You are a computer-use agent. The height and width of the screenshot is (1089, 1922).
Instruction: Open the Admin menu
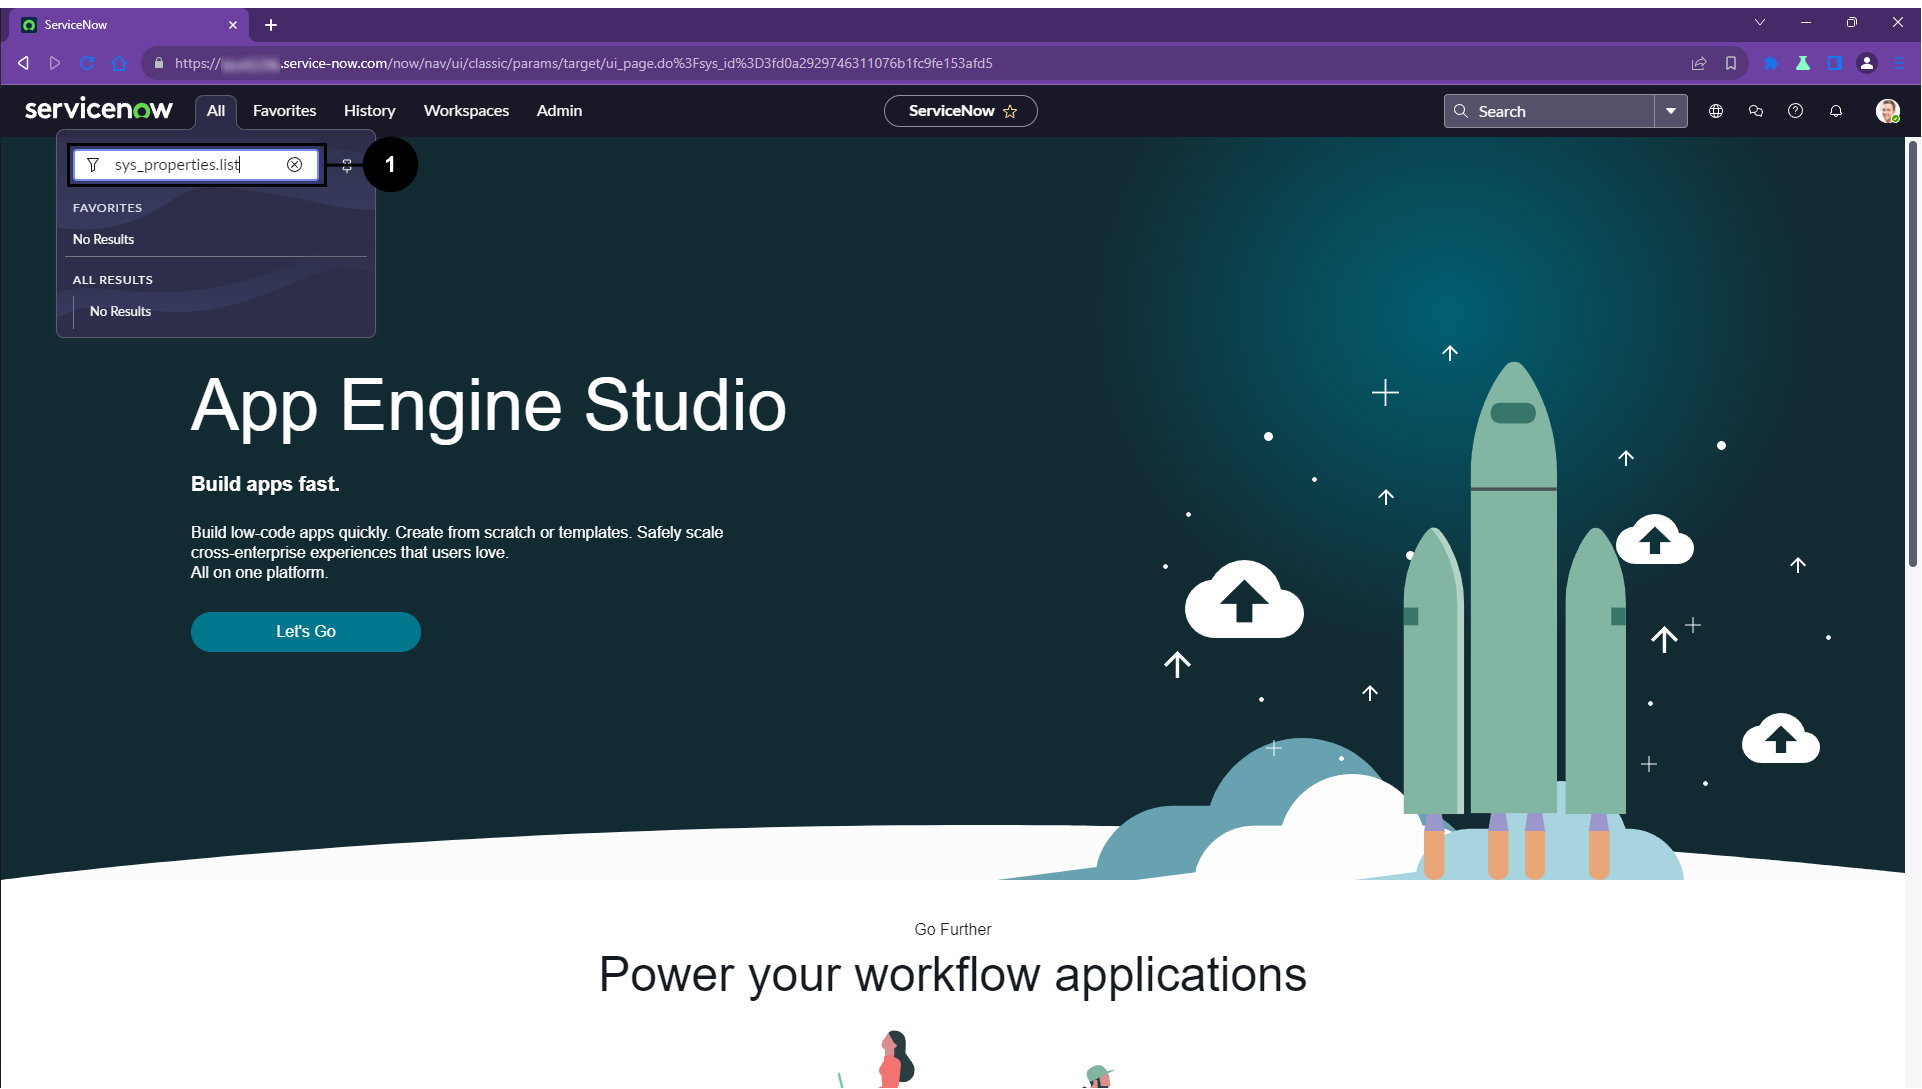click(x=559, y=111)
